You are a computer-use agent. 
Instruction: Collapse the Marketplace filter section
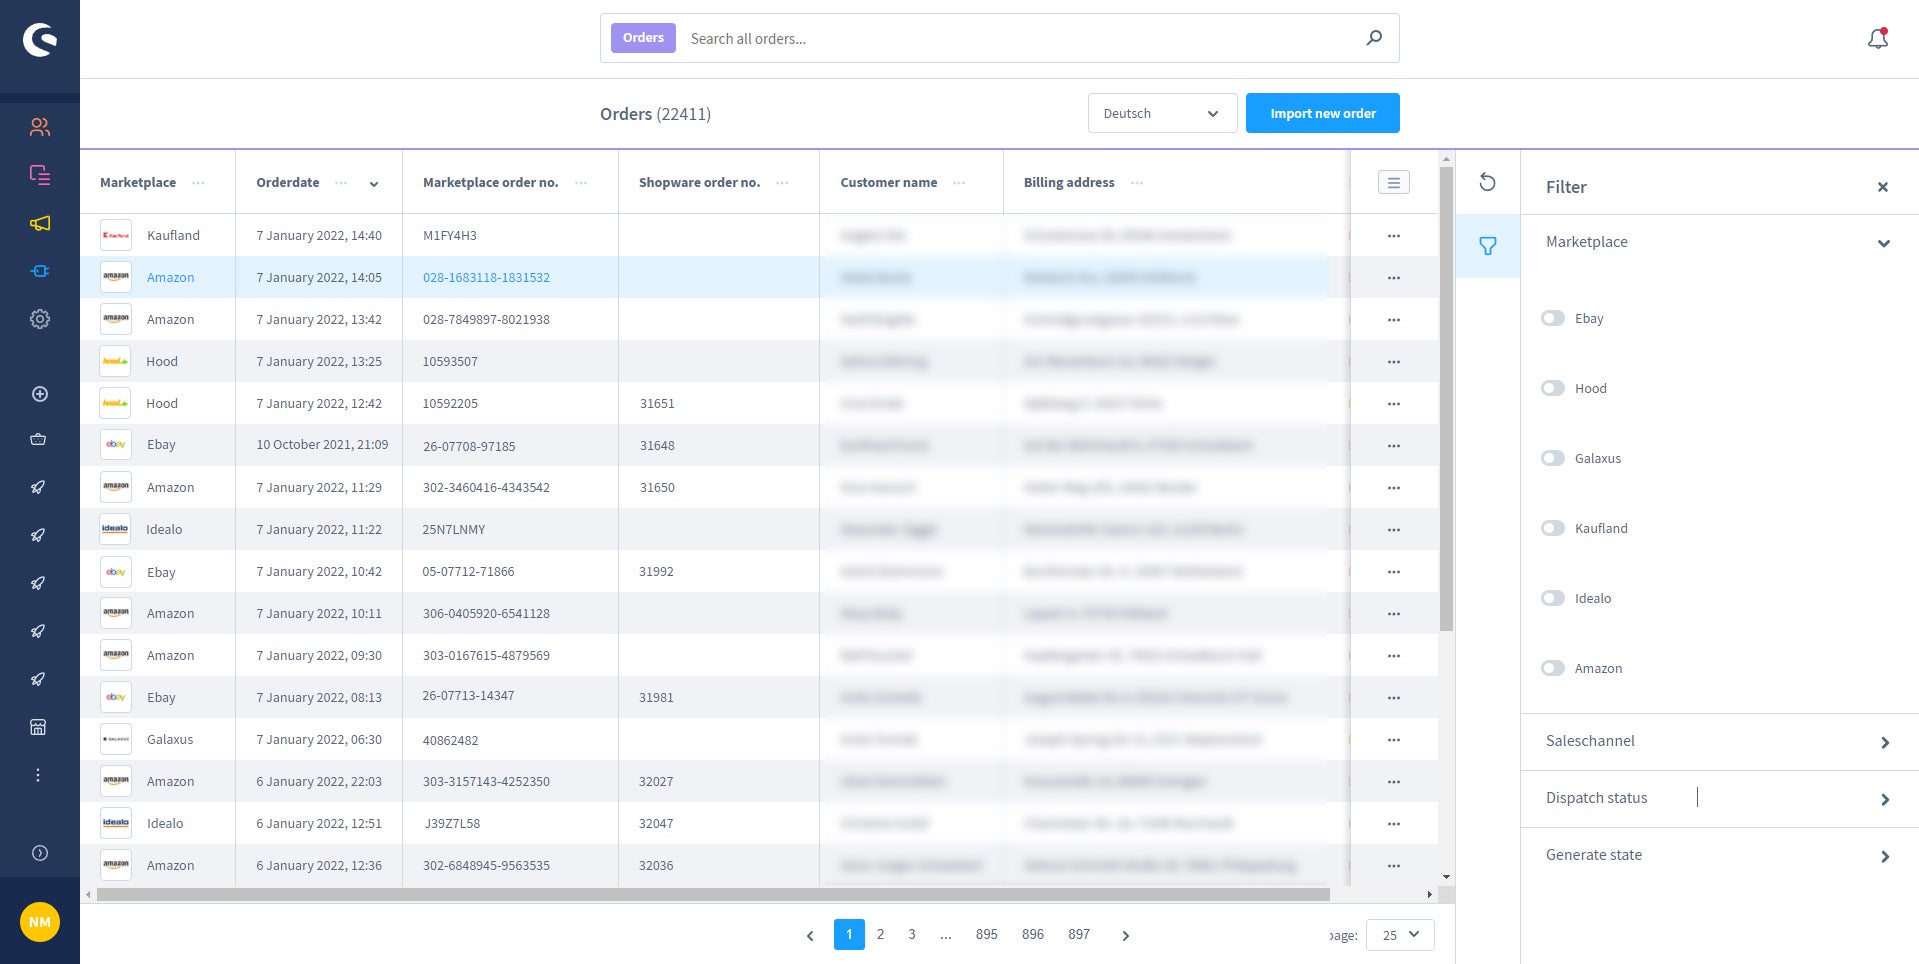[1884, 243]
